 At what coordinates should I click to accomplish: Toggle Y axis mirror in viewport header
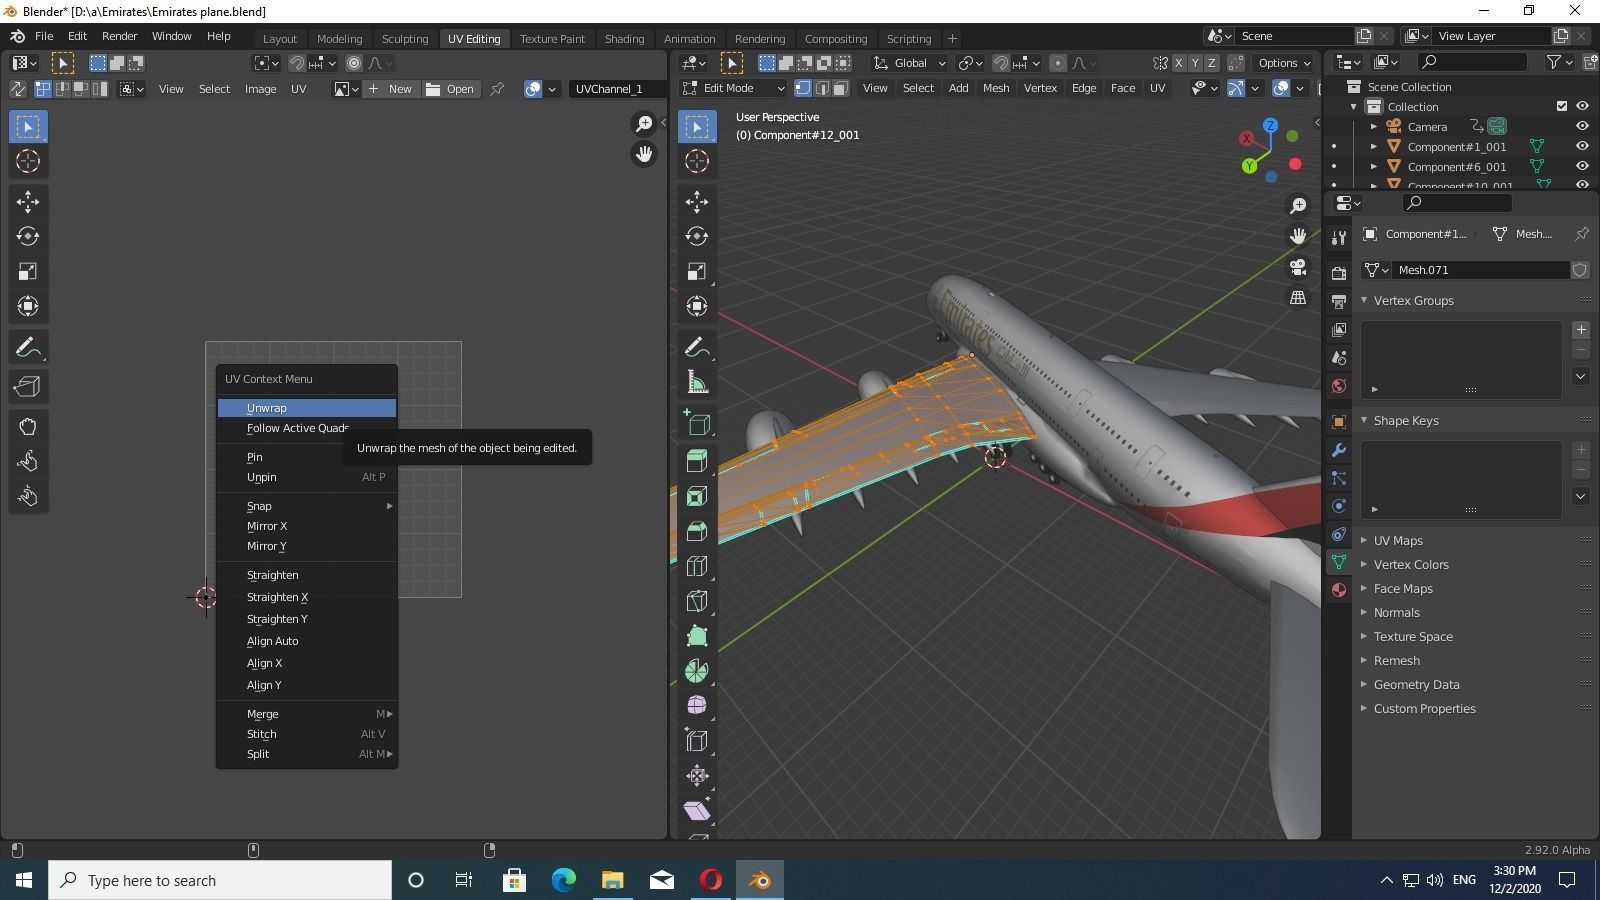tap(1195, 63)
